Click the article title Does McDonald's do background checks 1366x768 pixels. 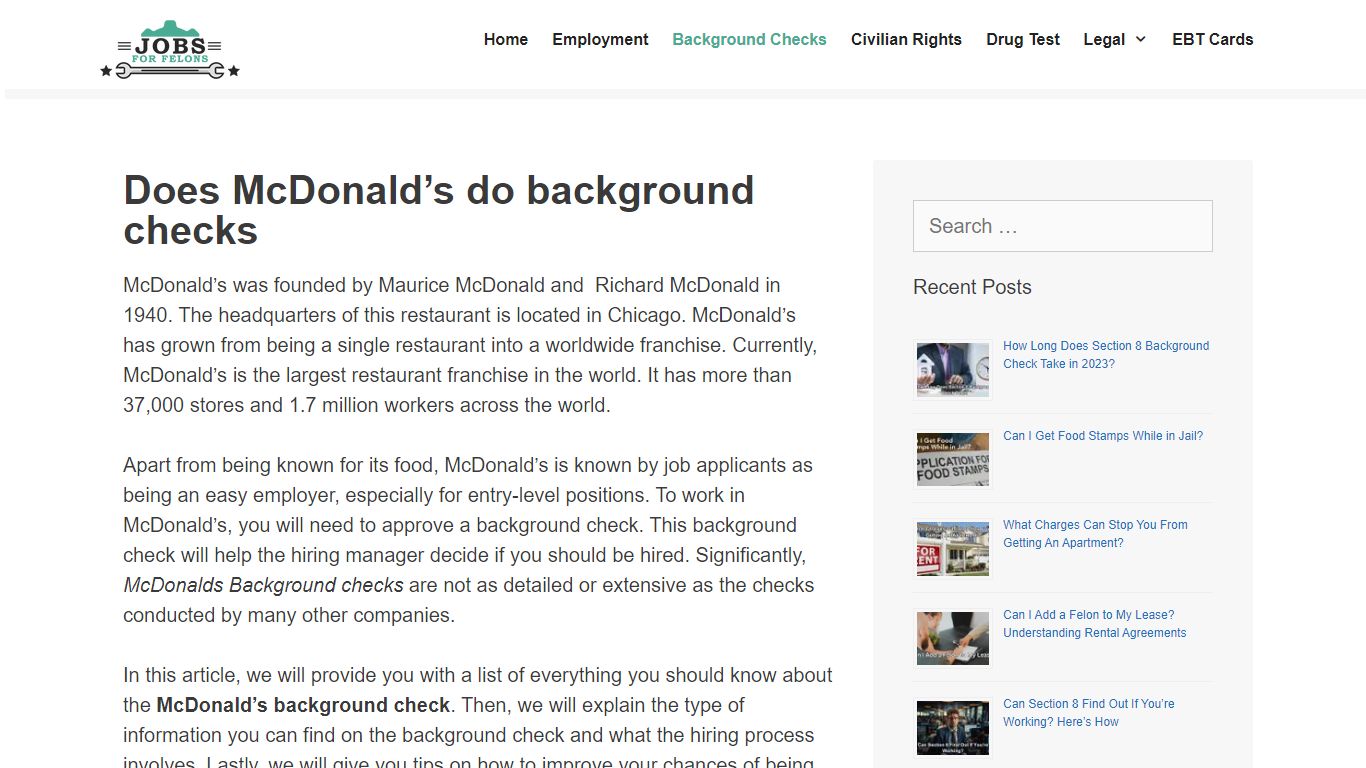coord(438,210)
